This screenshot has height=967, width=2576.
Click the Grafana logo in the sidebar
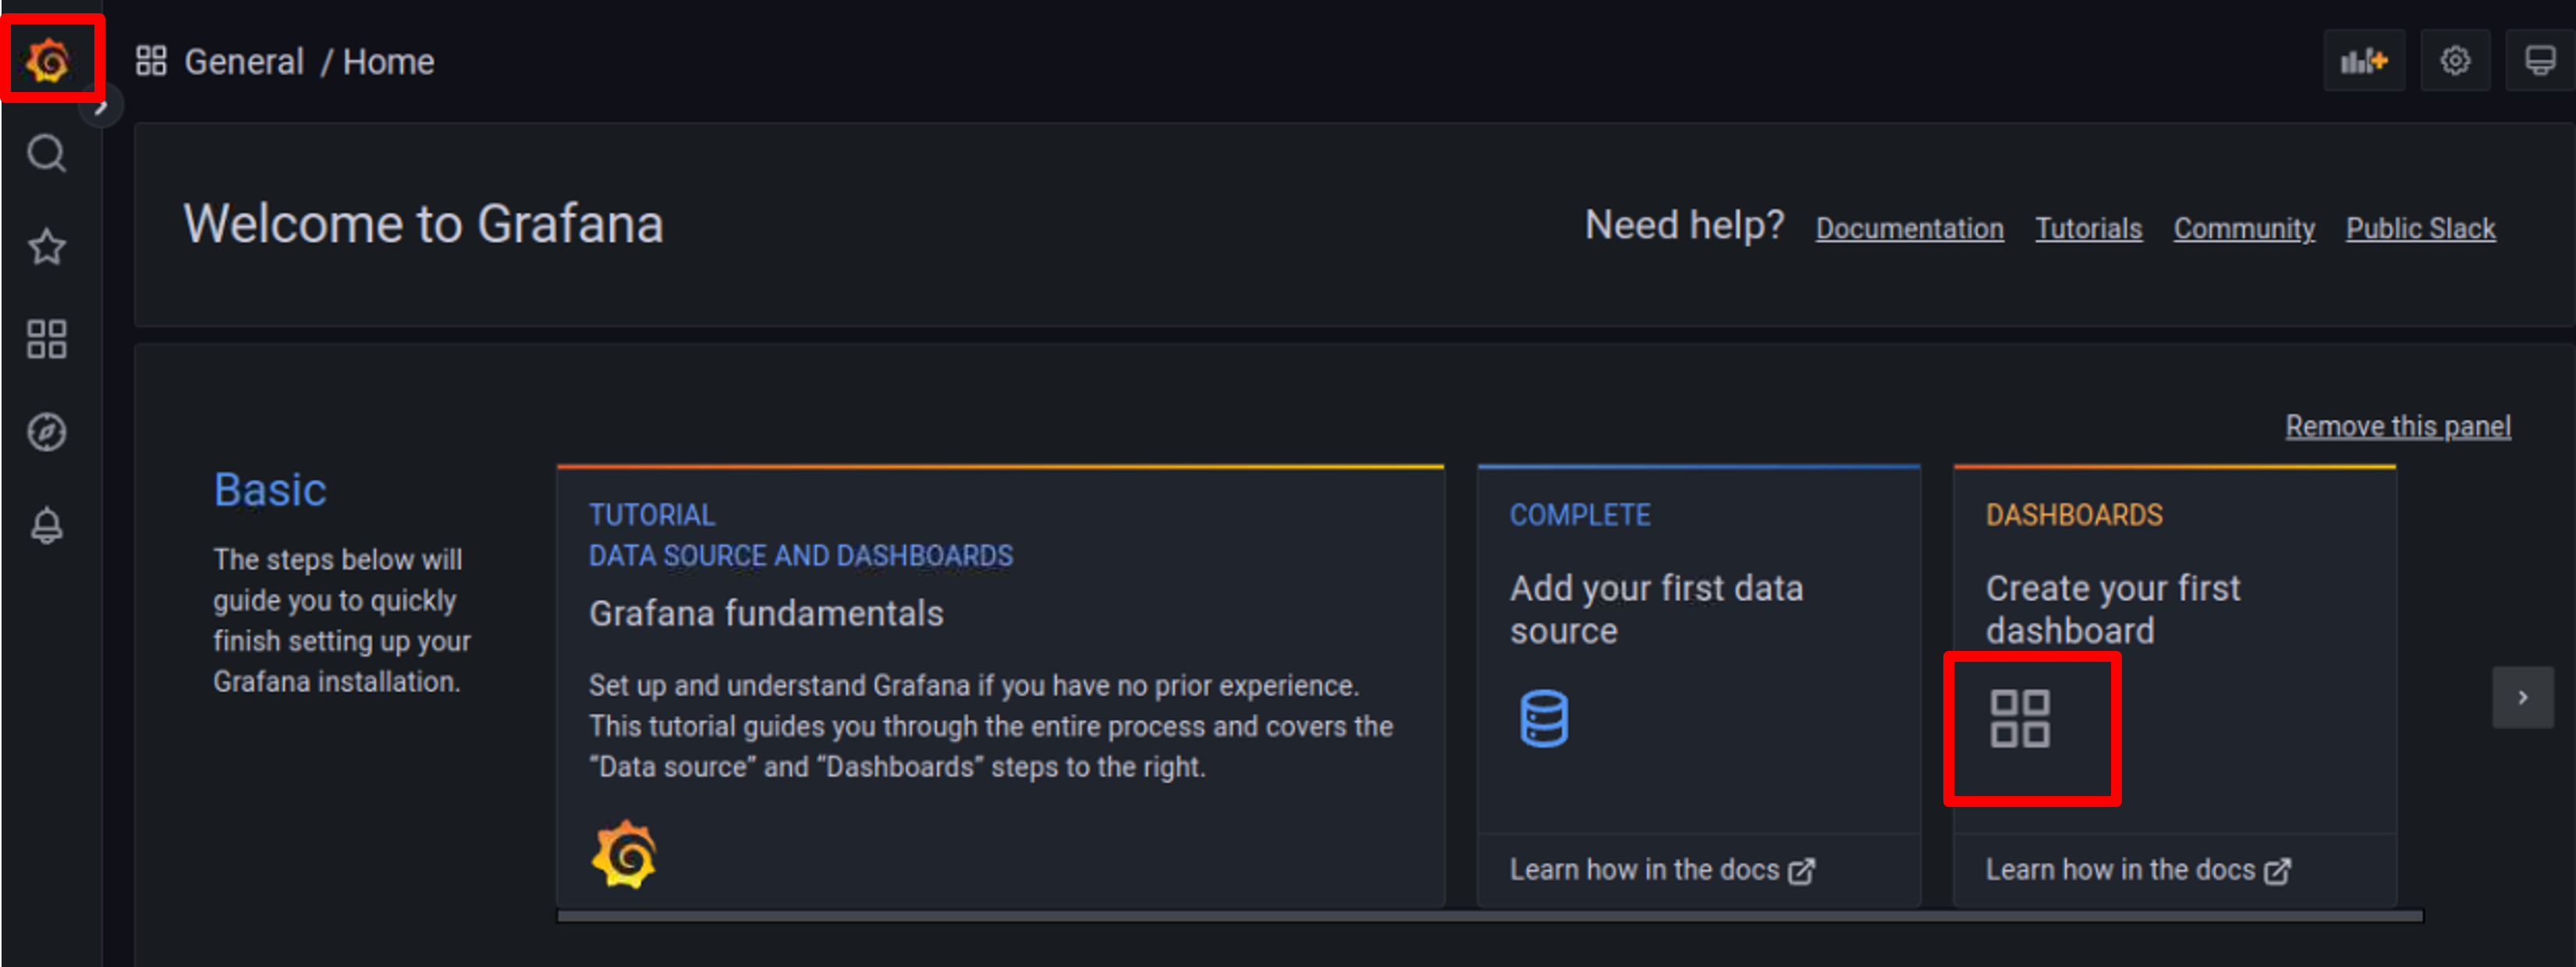click(48, 61)
